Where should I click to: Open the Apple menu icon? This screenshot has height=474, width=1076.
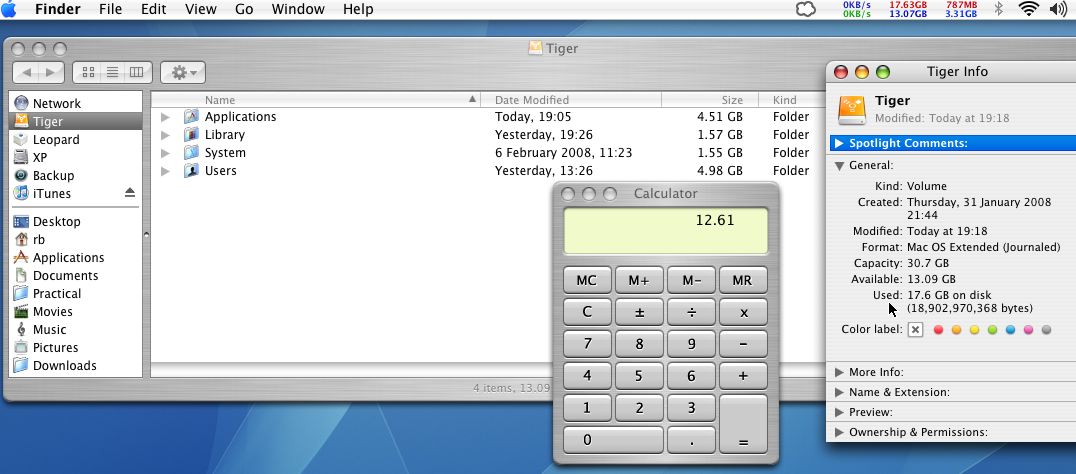pos(9,9)
